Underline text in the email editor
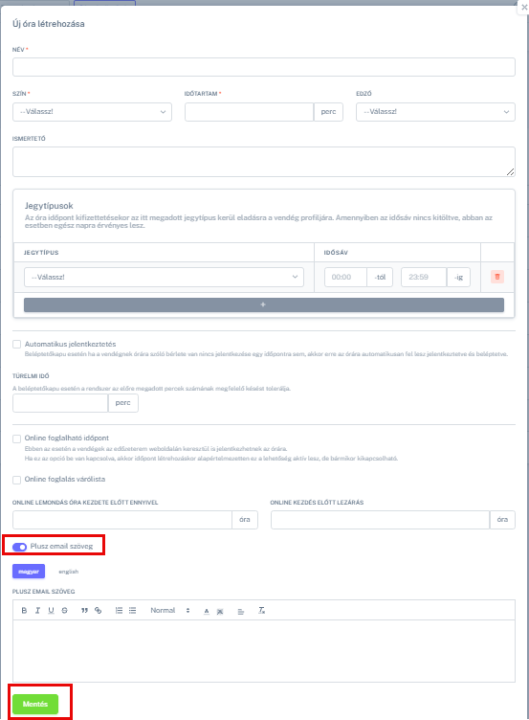The width and height of the screenshot is (529, 720). (51, 610)
